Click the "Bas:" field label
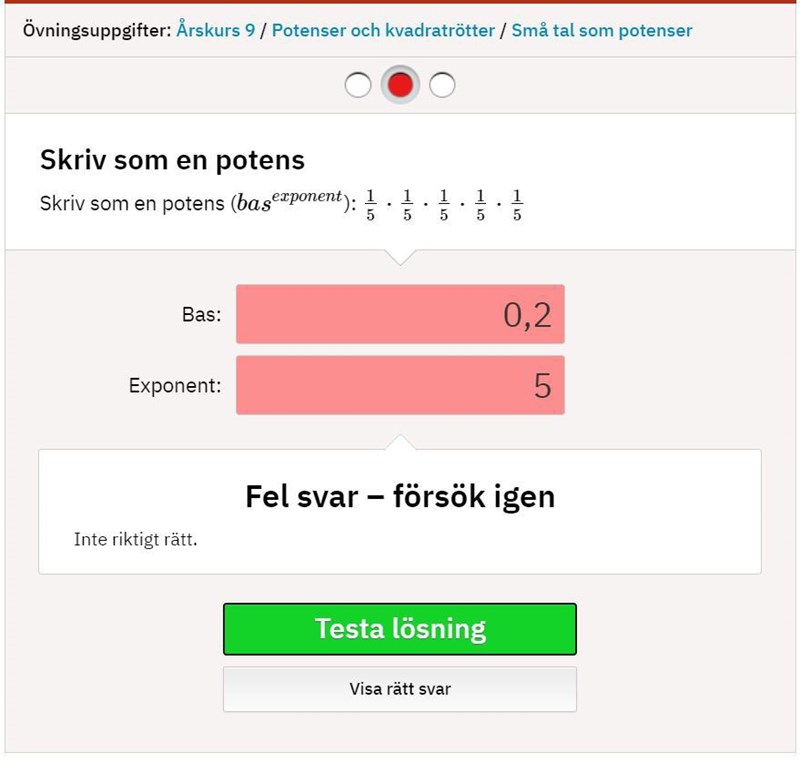The height and width of the screenshot is (763, 800). pos(201,315)
